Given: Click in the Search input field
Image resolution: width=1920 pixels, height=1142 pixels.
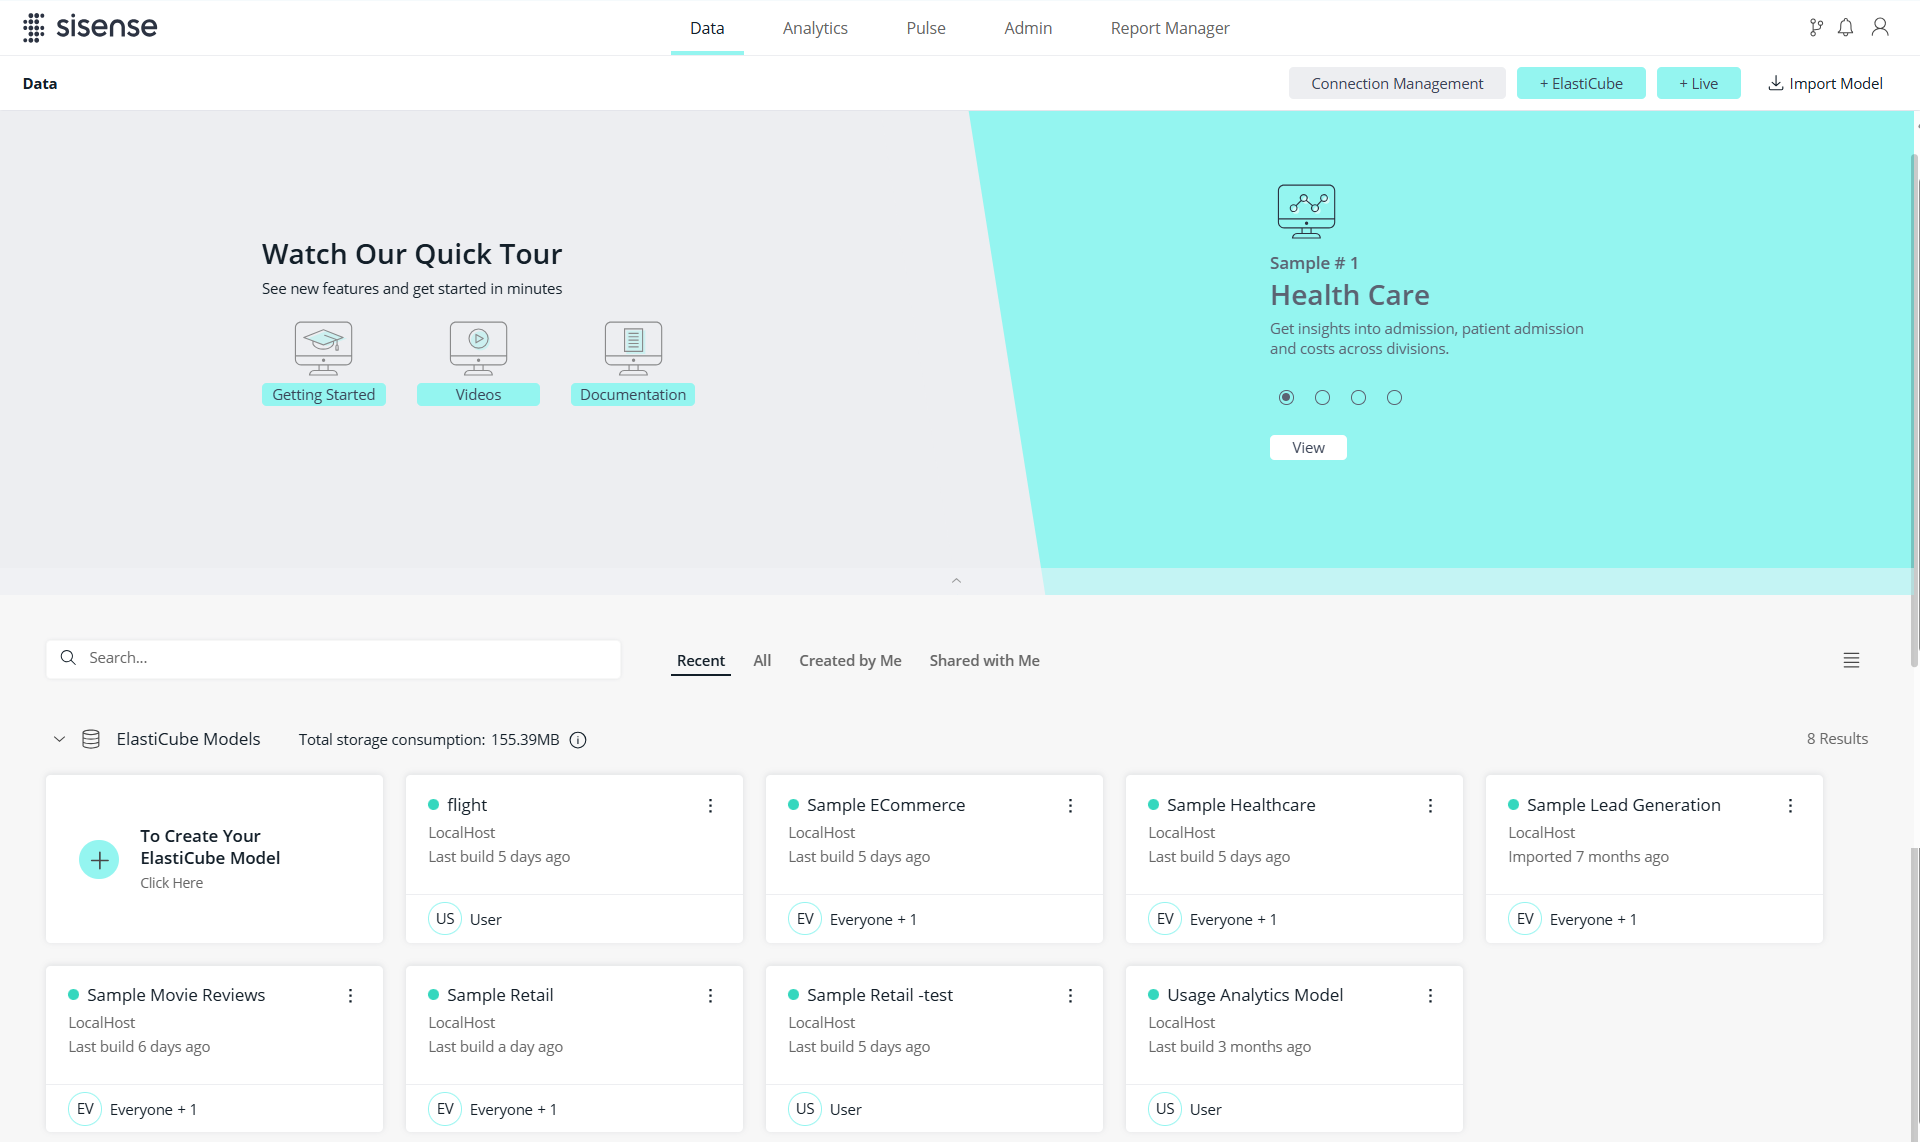Looking at the screenshot, I should pyautogui.click(x=340, y=658).
